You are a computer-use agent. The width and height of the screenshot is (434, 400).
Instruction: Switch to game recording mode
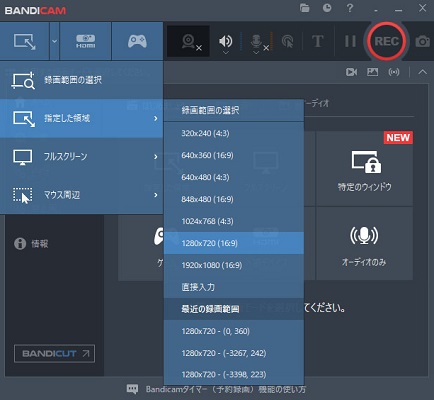point(137,41)
